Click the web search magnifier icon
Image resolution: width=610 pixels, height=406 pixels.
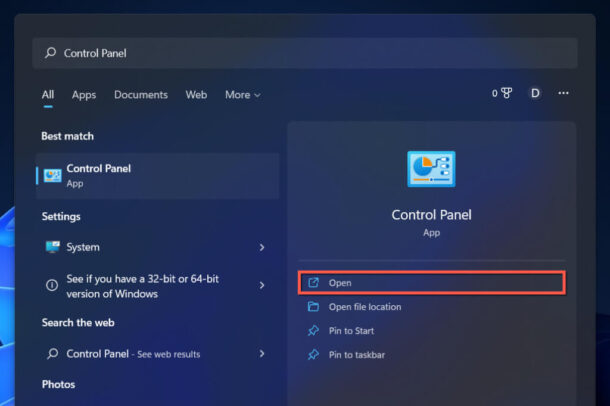[x=53, y=354]
